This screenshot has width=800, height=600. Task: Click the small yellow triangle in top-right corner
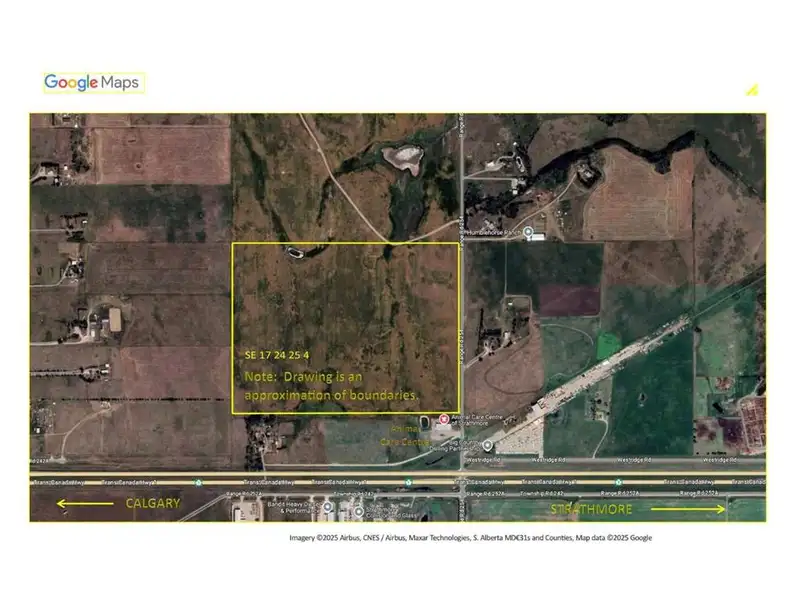point(751,90)
